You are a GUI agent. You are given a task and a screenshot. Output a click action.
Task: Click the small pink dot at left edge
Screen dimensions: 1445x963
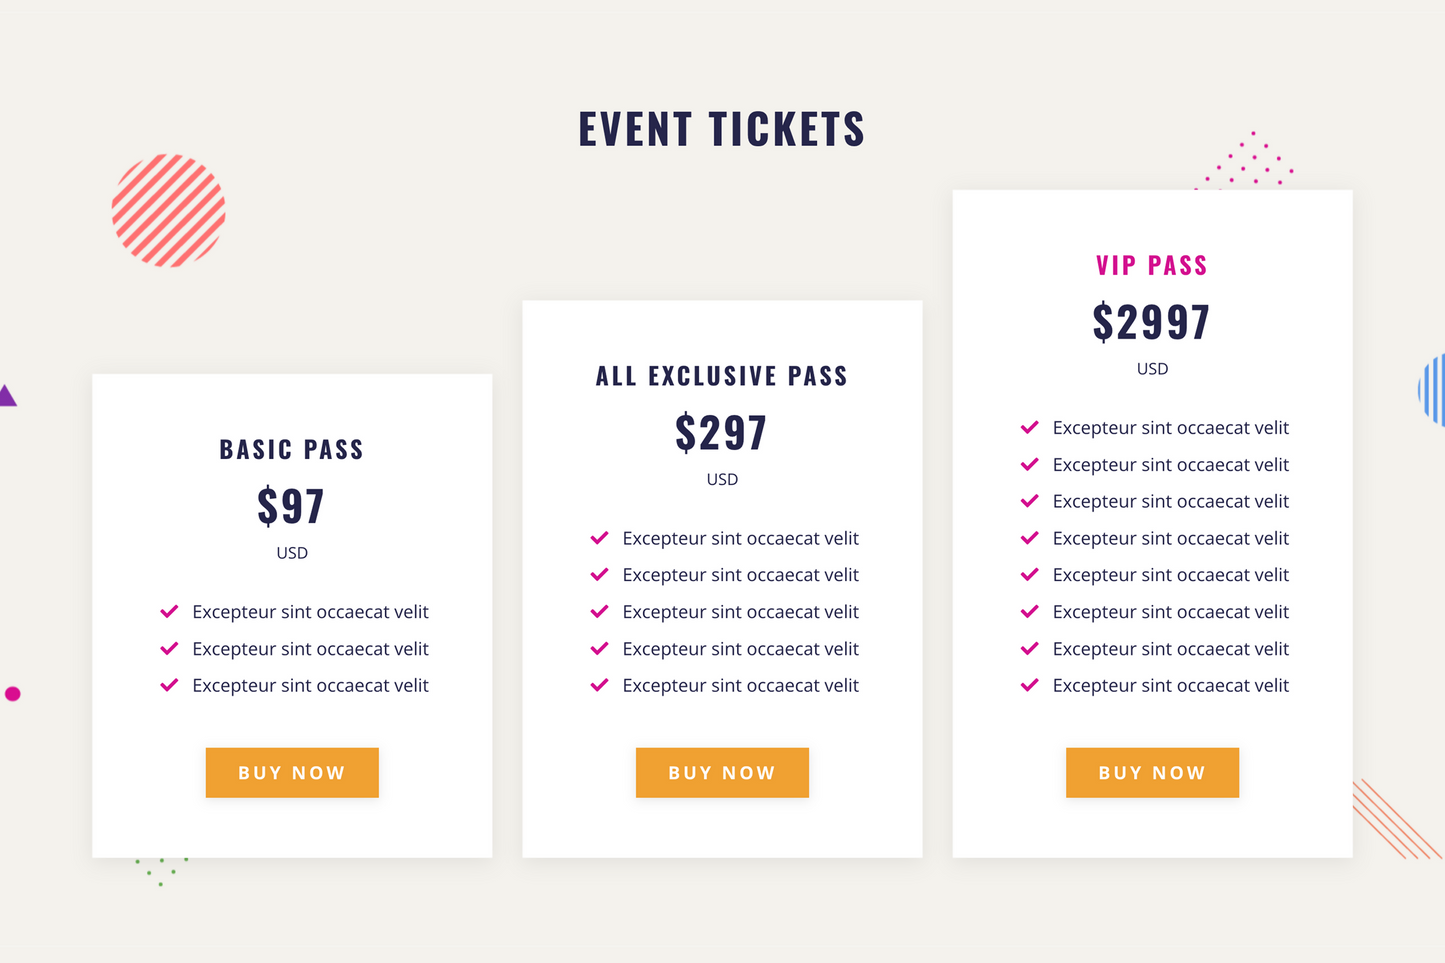[12, 694]
